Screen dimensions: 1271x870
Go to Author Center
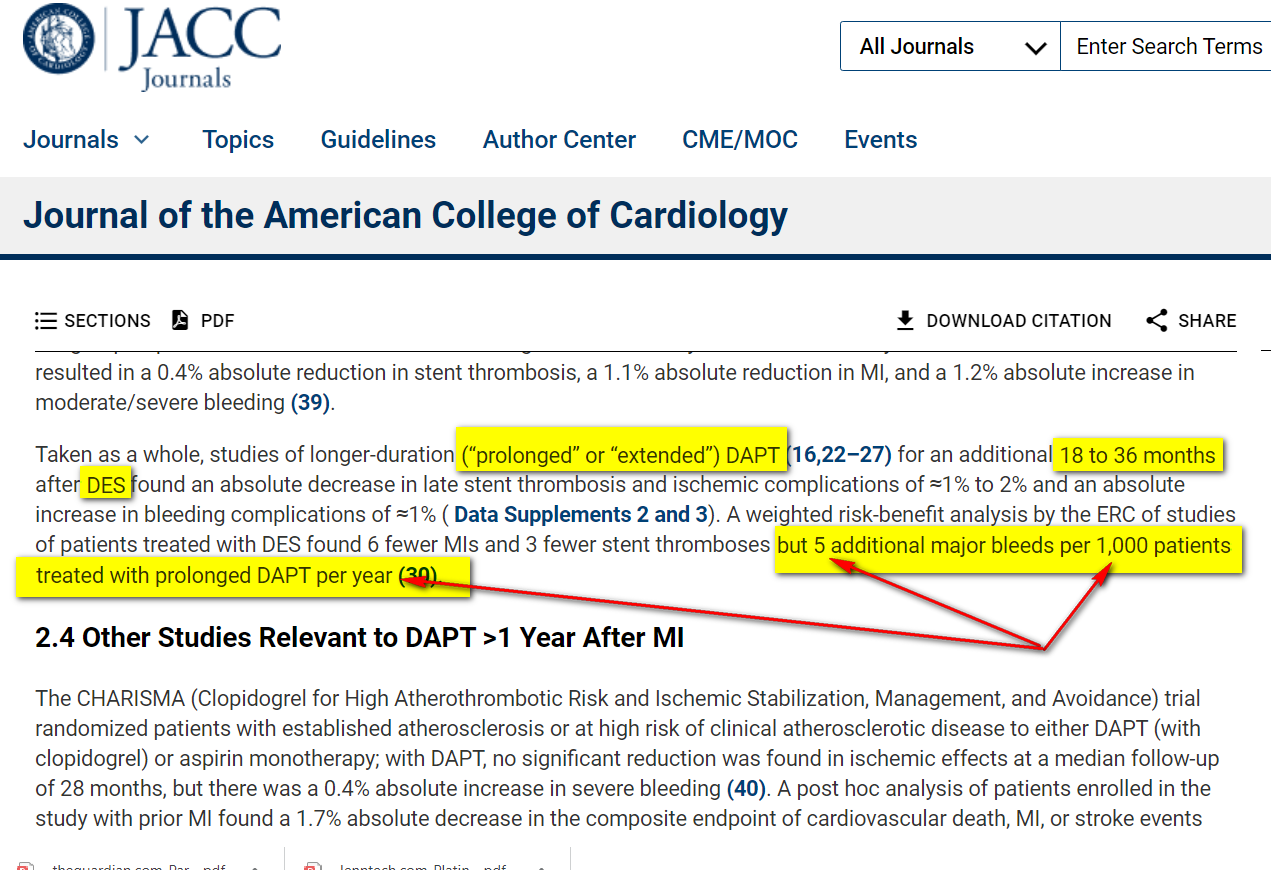[x=559, y=140]
